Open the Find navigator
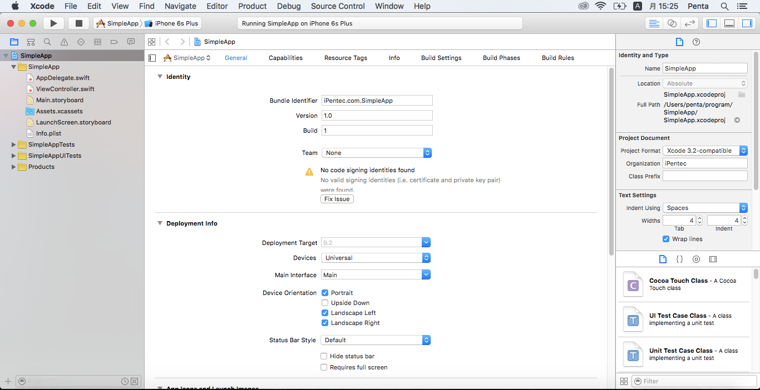Image resolution: width=760 pixels, height=390 pixels. [47, 42]
